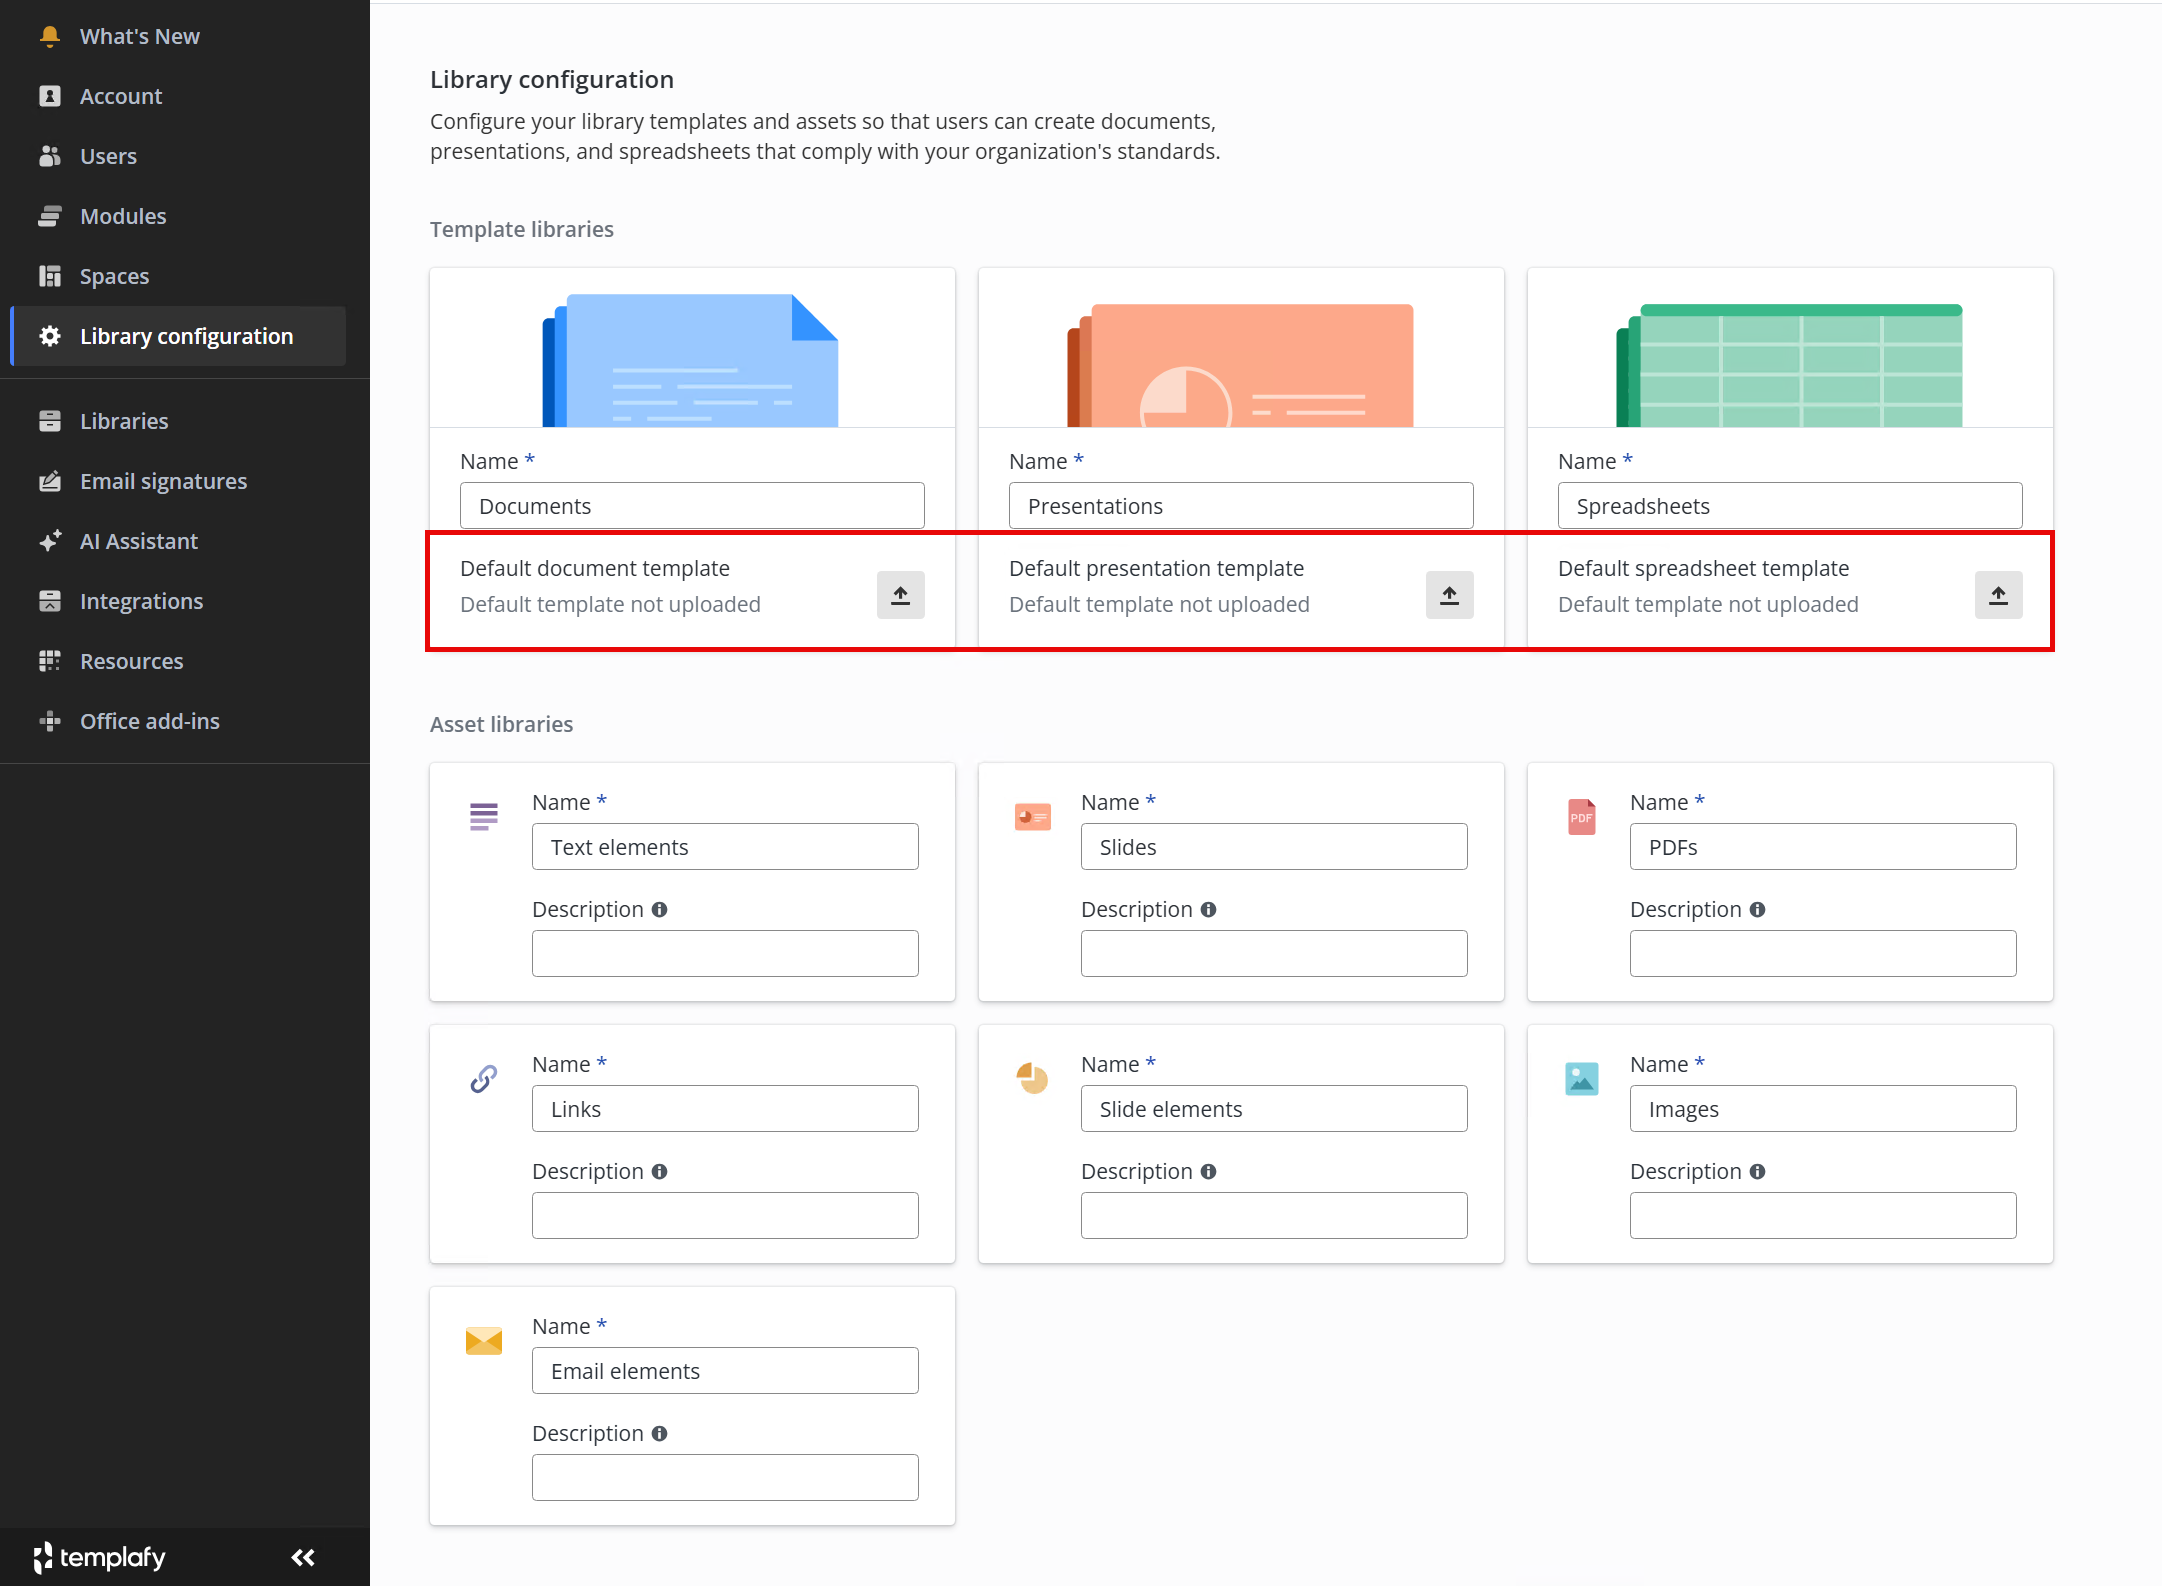2162x1586 pixels.
Task: Upload default presentation template
Action: (1449, 595)
